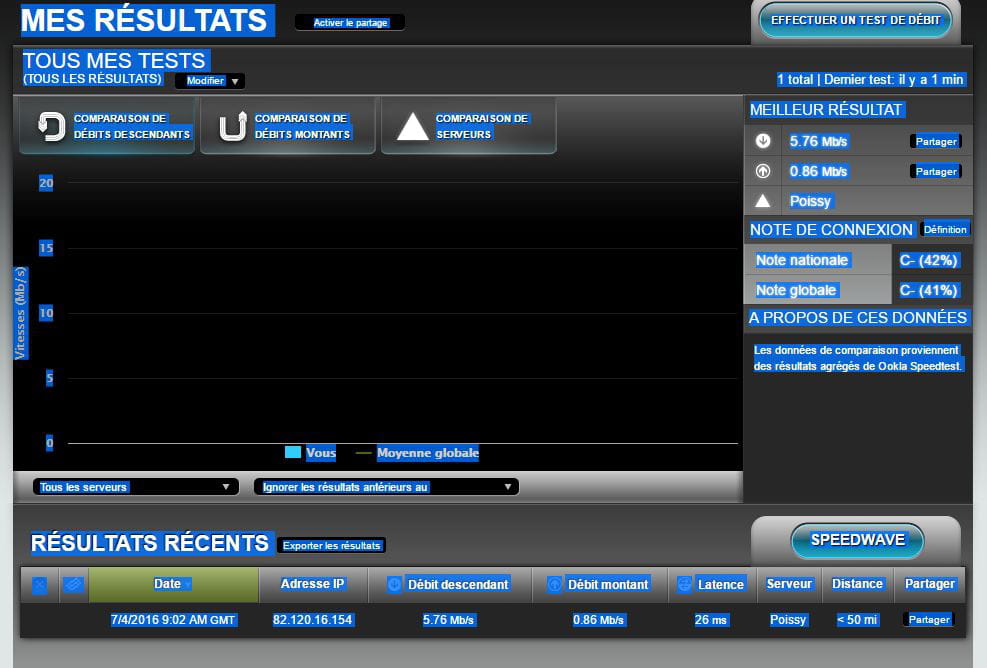The width and height of the screenshot is (987, 668).
Task: Click the Vous legend color swatch
Action: tap(293, 452)
